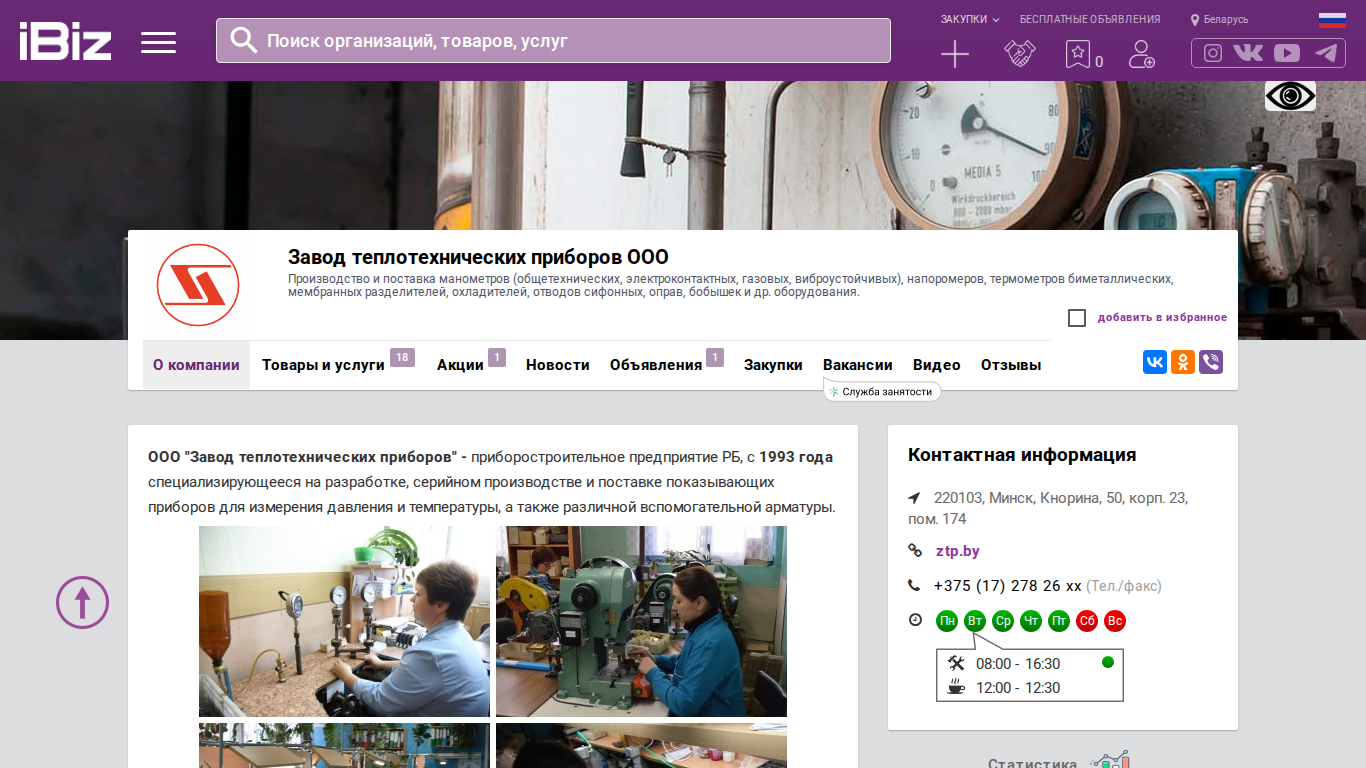Select Wednesday 'Ср' schedule day
The width and height of the screenshot is (1366, 768).
pyautogui.click(x=1003, y=621)
